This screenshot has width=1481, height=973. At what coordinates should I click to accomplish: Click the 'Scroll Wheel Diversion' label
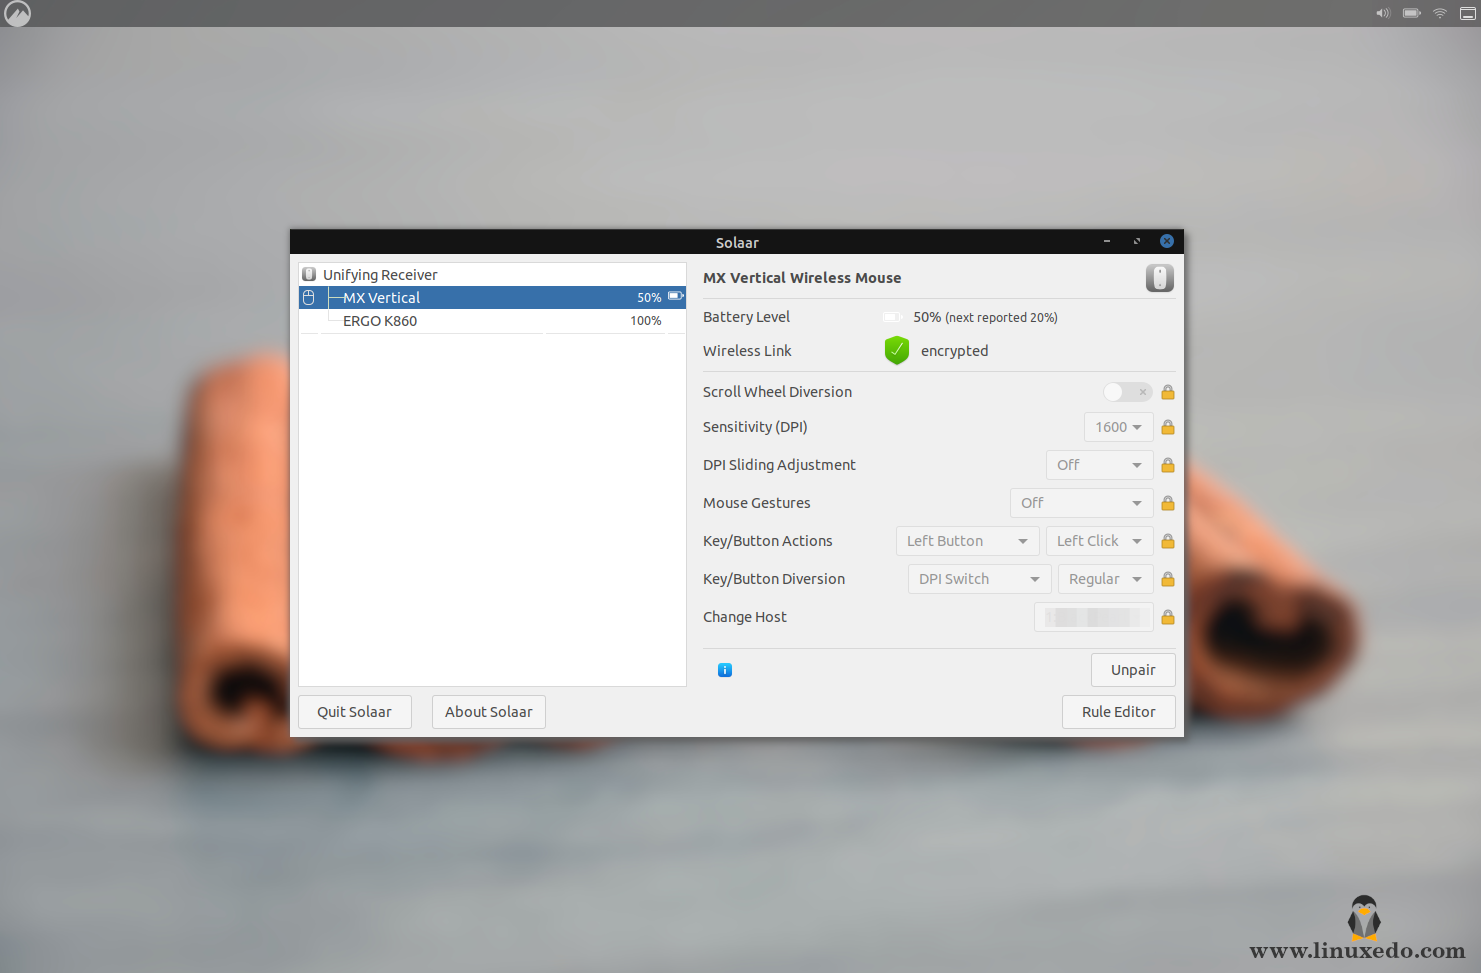point(777,392)
